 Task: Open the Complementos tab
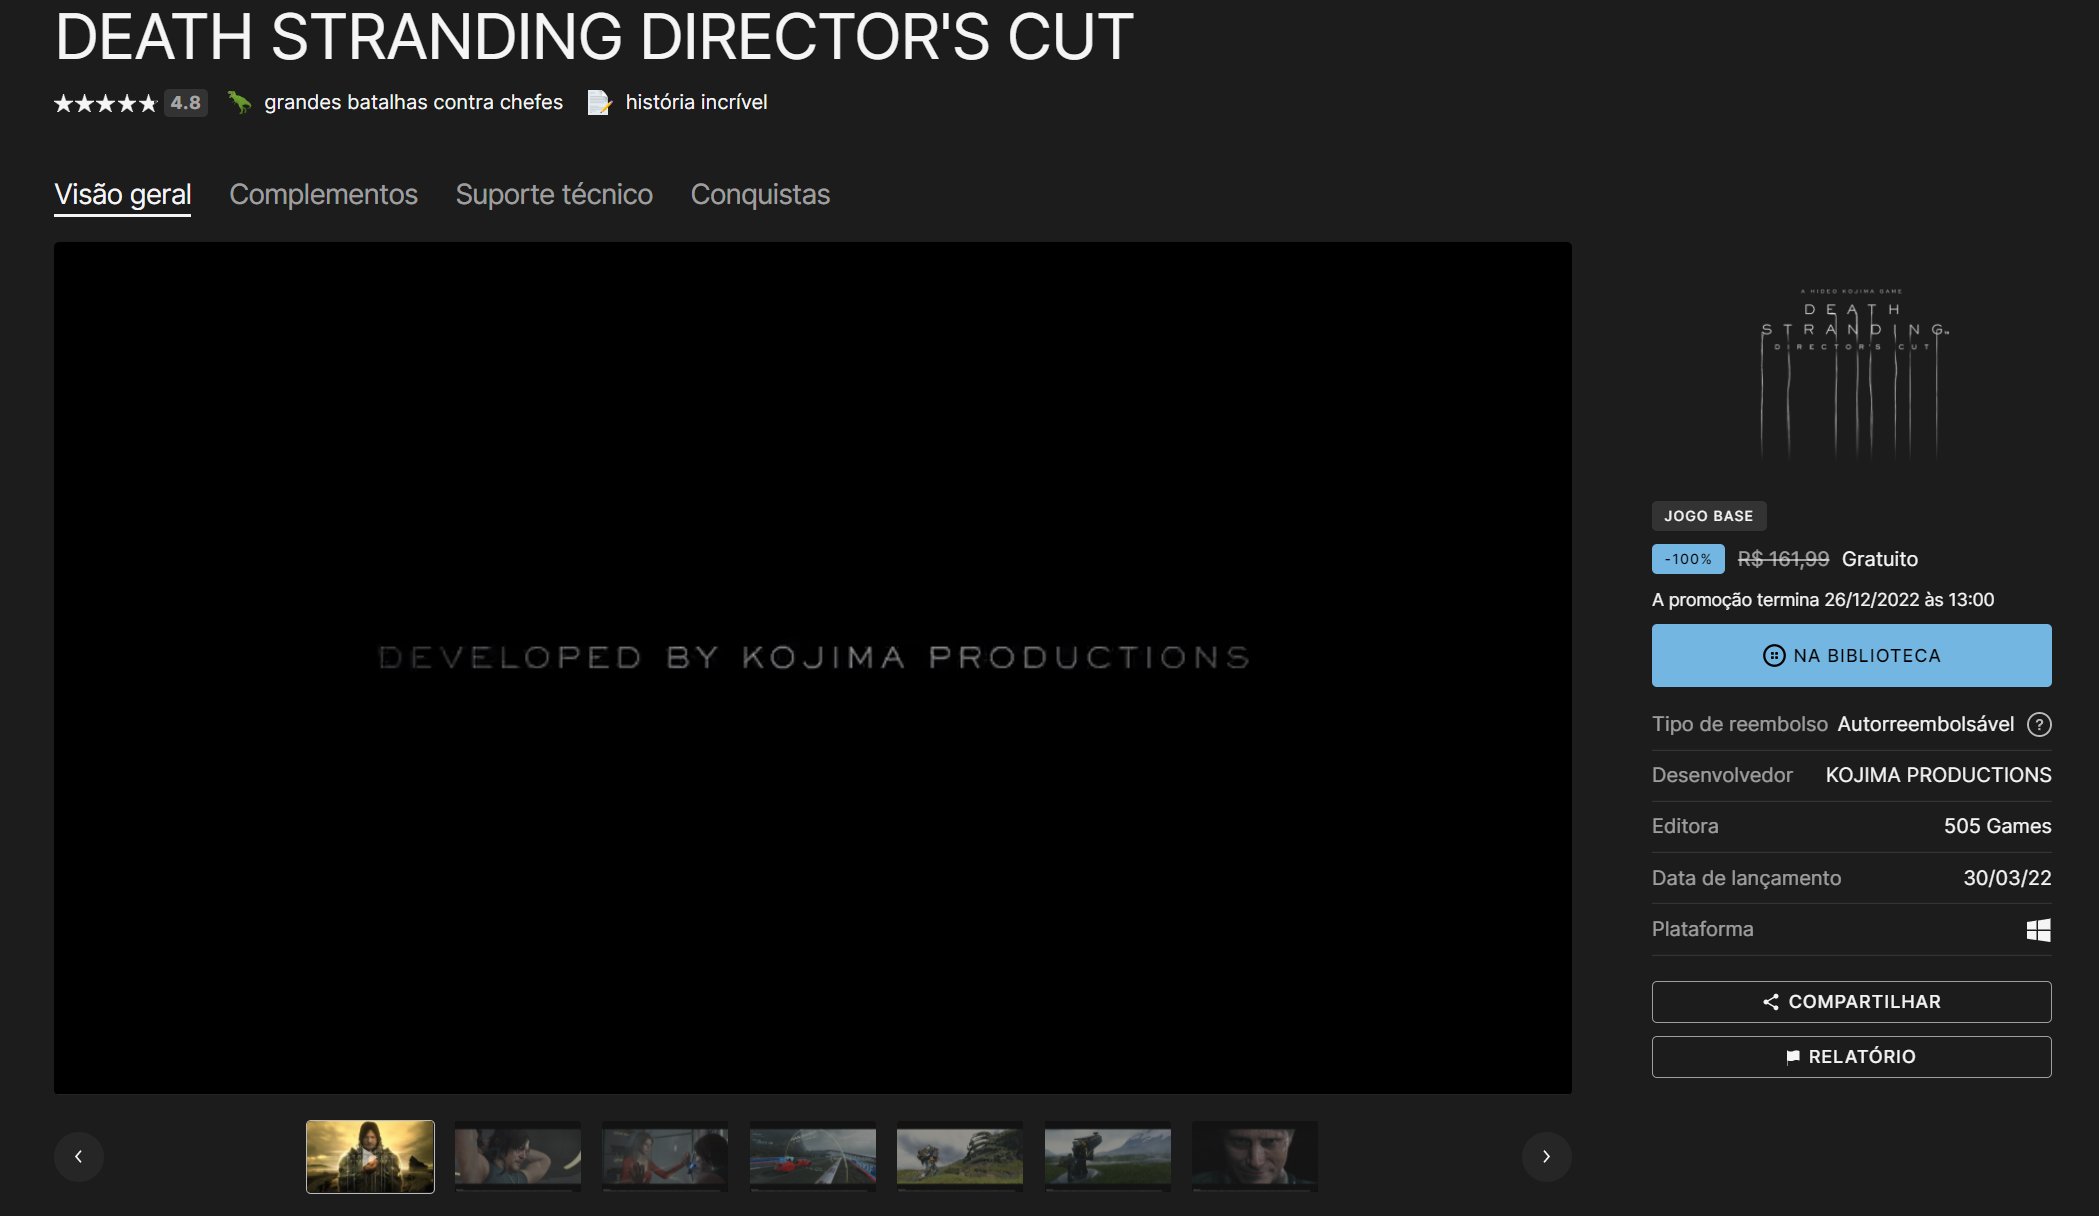323,194
